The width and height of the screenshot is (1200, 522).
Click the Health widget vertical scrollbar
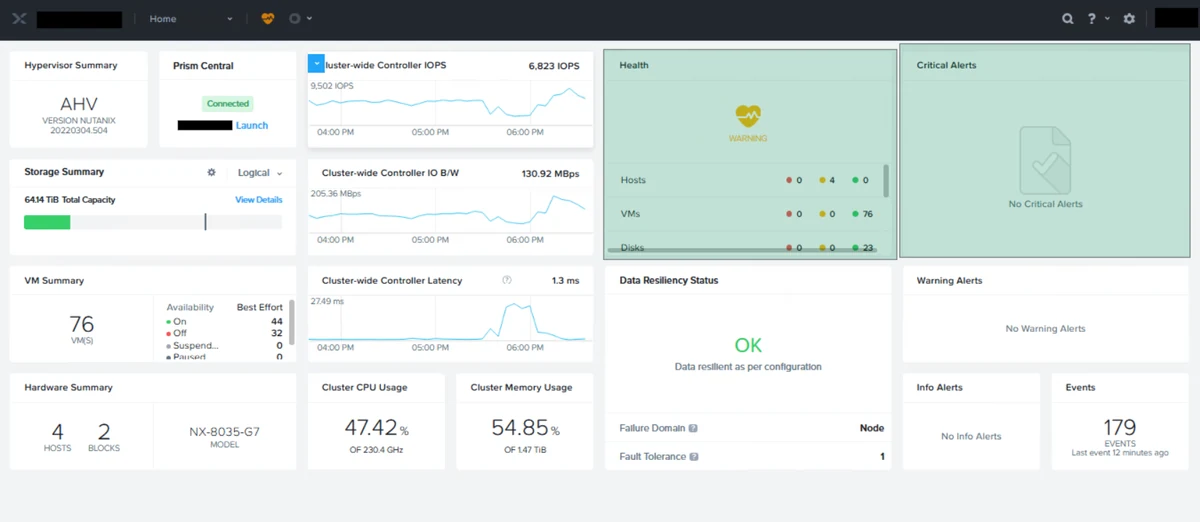tap(886, 182)
